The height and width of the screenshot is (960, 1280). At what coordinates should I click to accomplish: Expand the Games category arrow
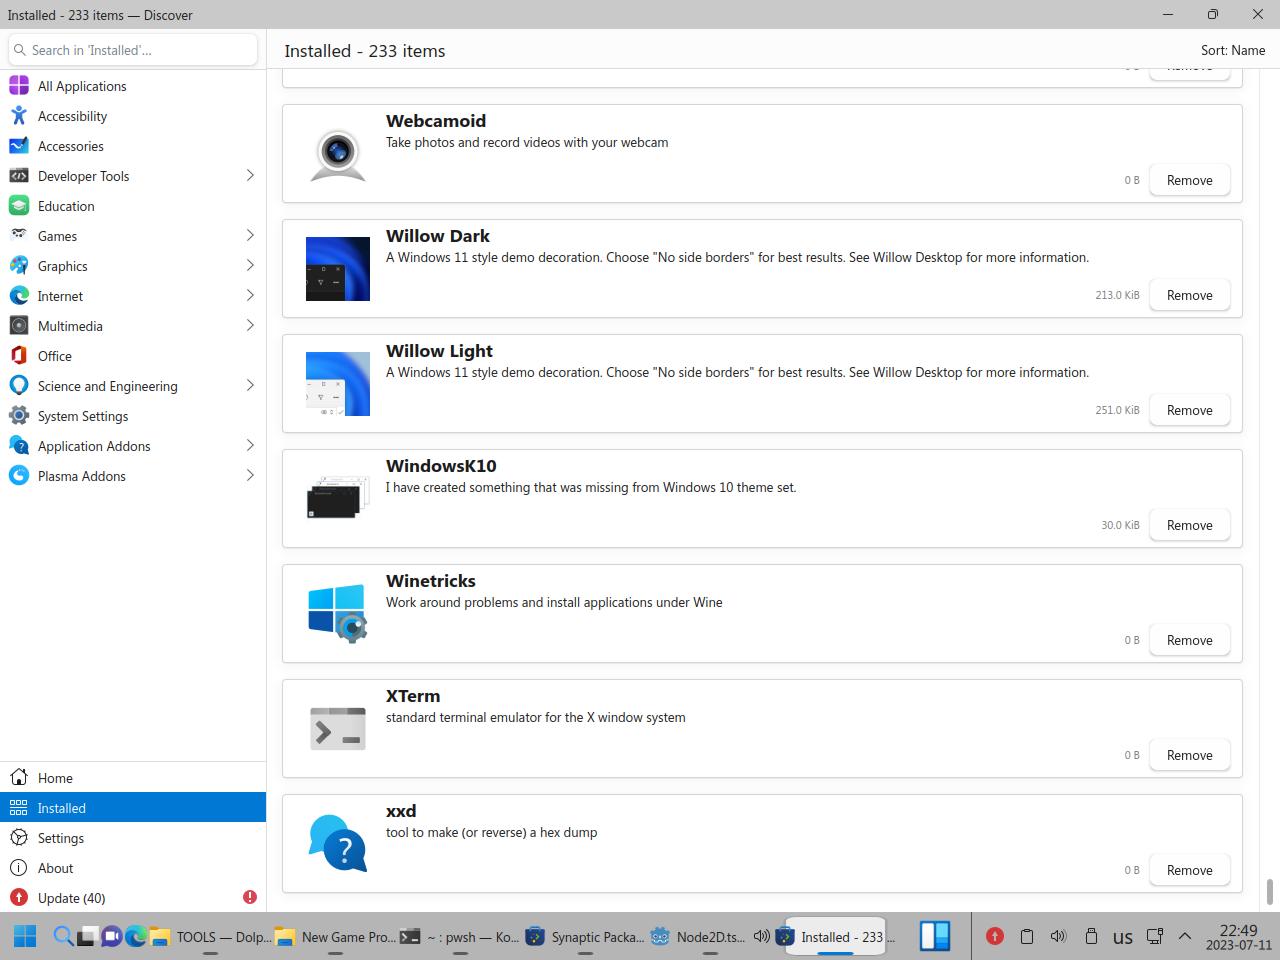coord(250,236)
